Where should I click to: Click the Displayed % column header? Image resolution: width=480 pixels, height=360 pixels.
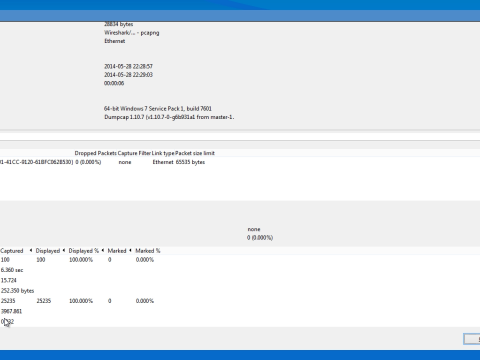click(84, 251)
